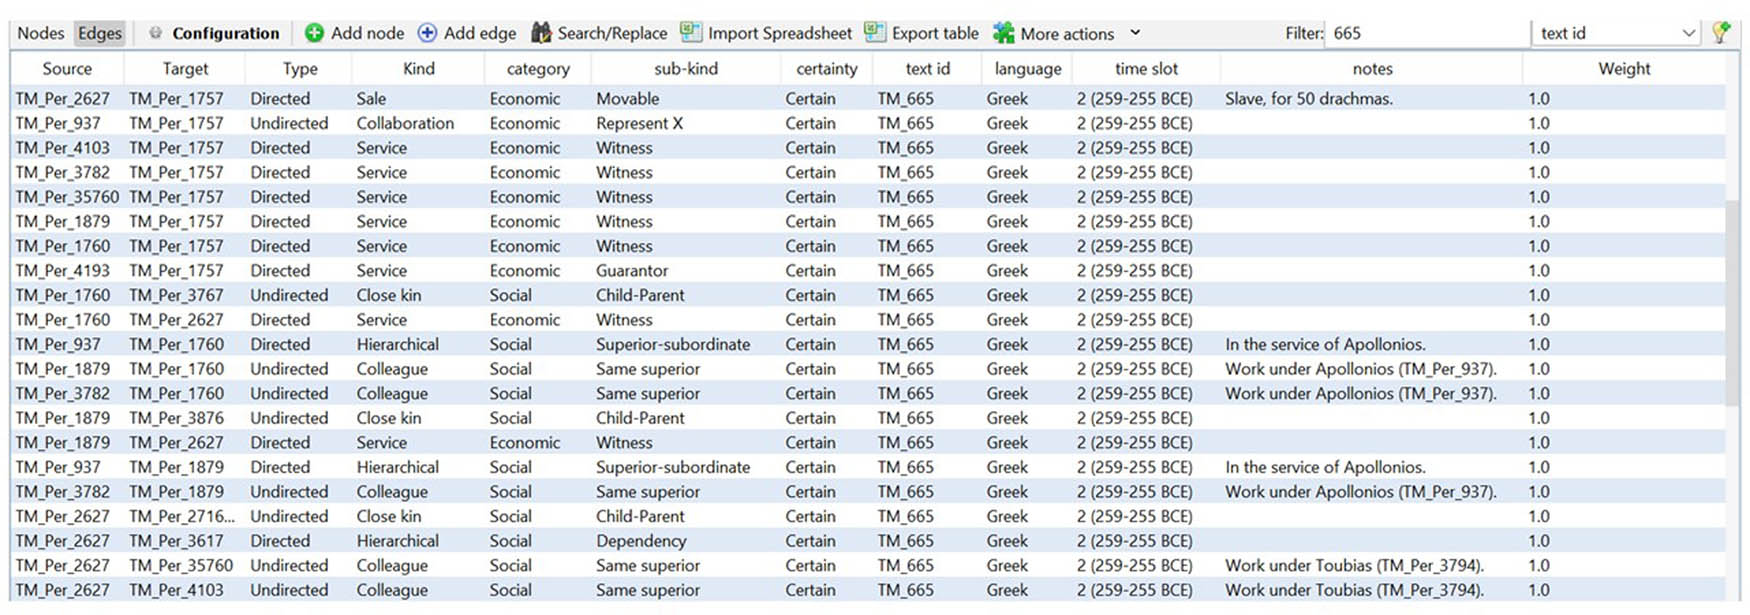This screenshot has height=615, width=1750.
Task: Select target cell TM_Per_35760
Action: click(181, 566)
